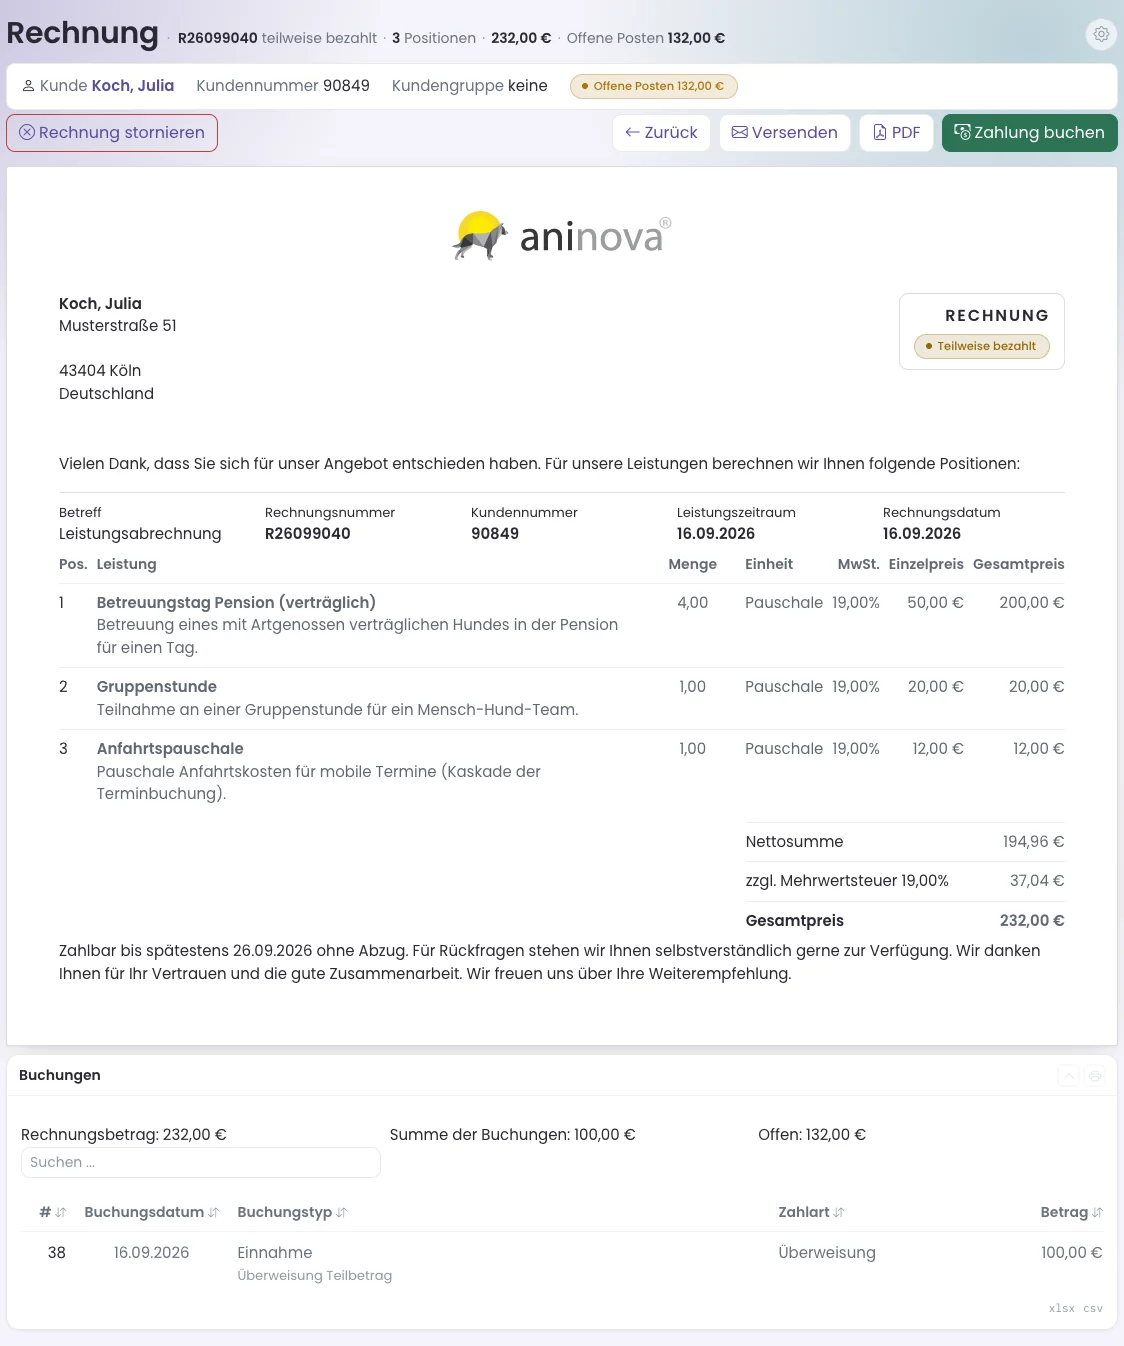Click the Offene Posten 132,00 € badge
The height and width of the screenshot is (1346, 1124).
coord(654,86)
